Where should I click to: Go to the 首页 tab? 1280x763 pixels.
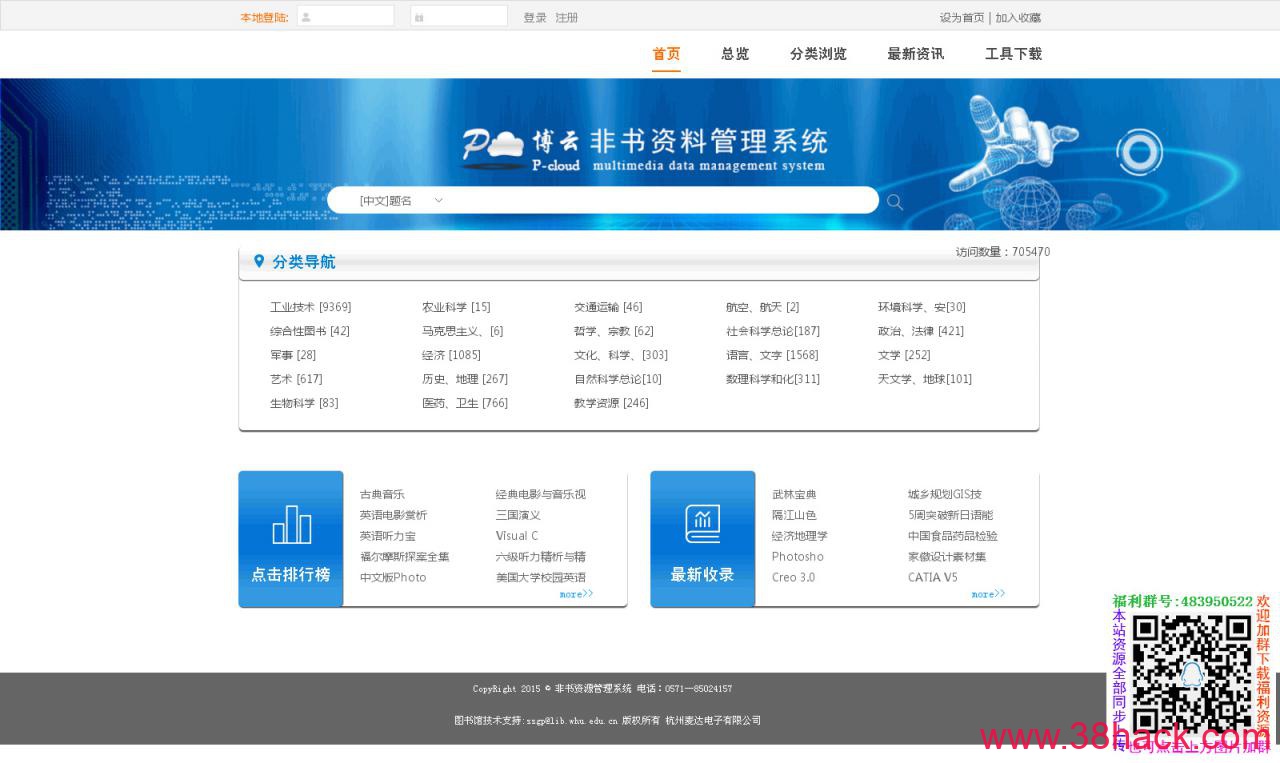tap(666, 54)
